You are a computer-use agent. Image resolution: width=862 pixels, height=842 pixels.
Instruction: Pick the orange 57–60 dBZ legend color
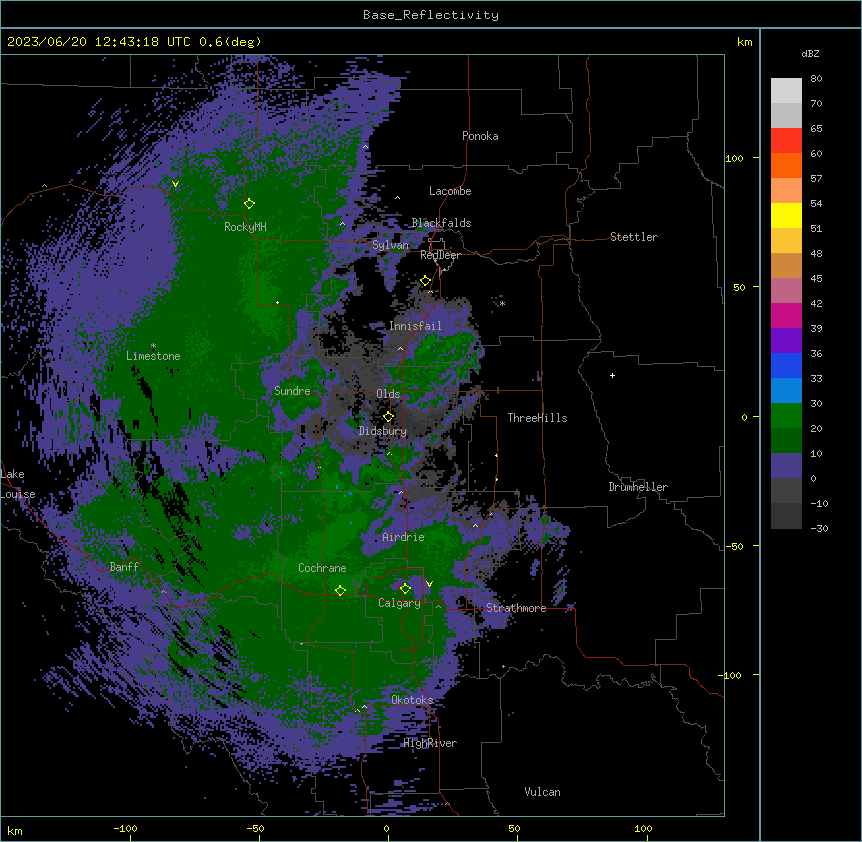click(786, 165)
